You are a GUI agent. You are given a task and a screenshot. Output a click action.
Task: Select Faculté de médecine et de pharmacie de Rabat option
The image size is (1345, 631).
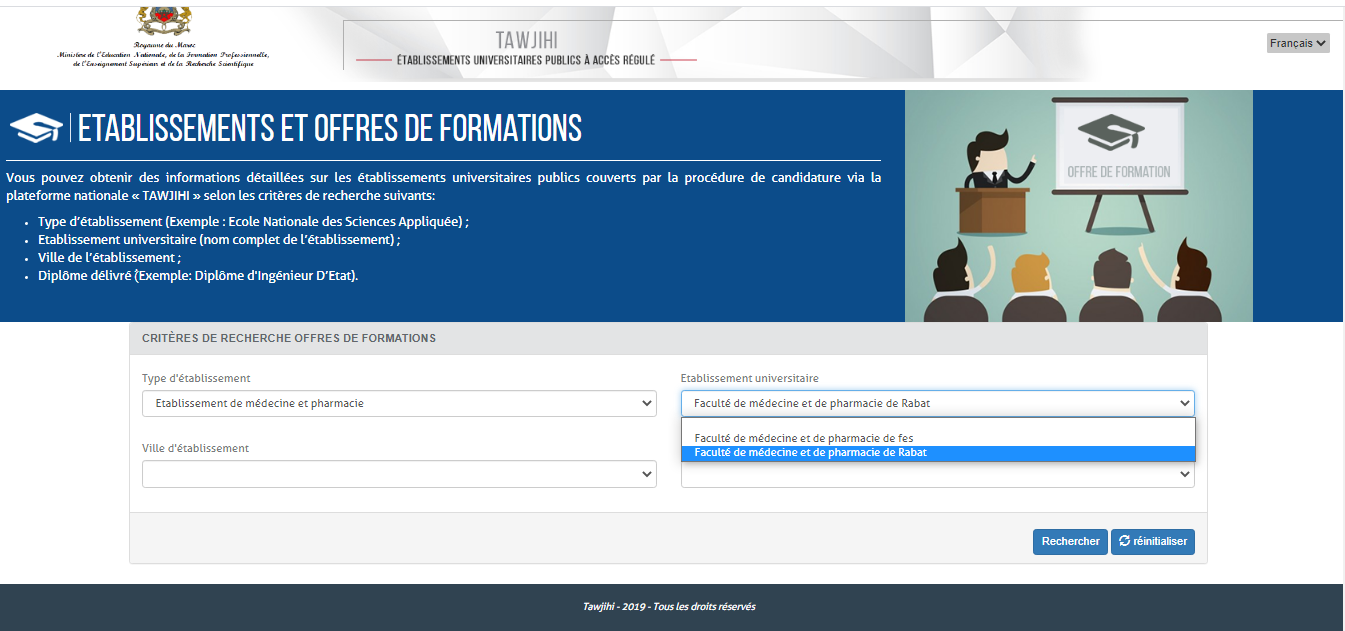coord(938,453)
